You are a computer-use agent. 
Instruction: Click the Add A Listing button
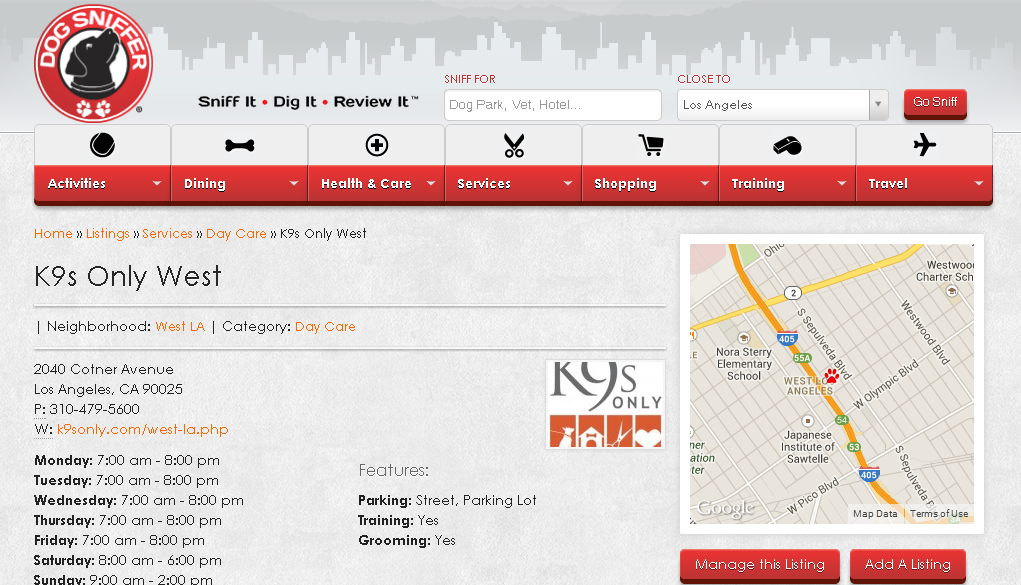[908, 565]
